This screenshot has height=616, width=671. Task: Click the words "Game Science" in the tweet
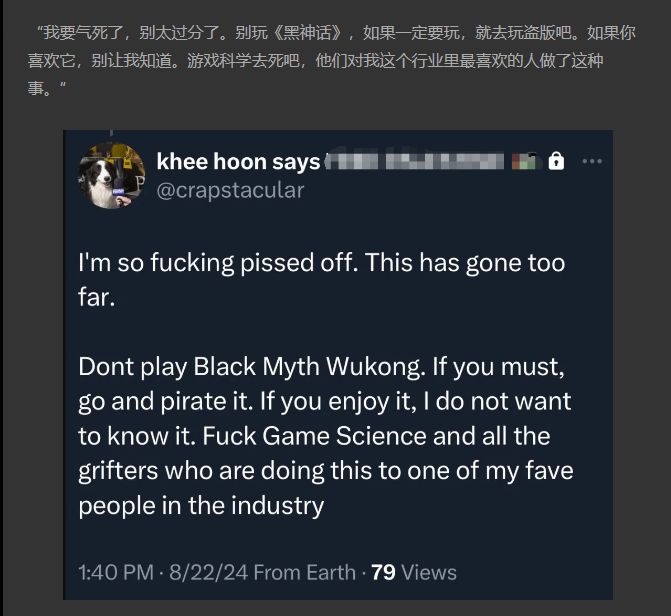point(344,436)
